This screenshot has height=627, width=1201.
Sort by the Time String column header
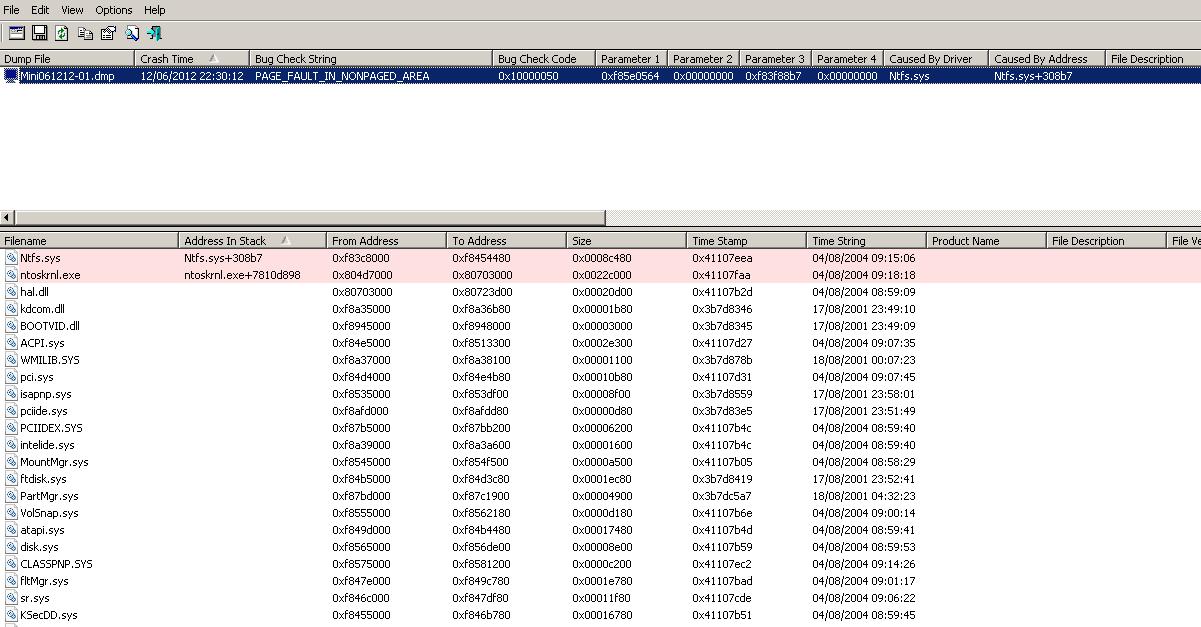click(x=867, y=241)
